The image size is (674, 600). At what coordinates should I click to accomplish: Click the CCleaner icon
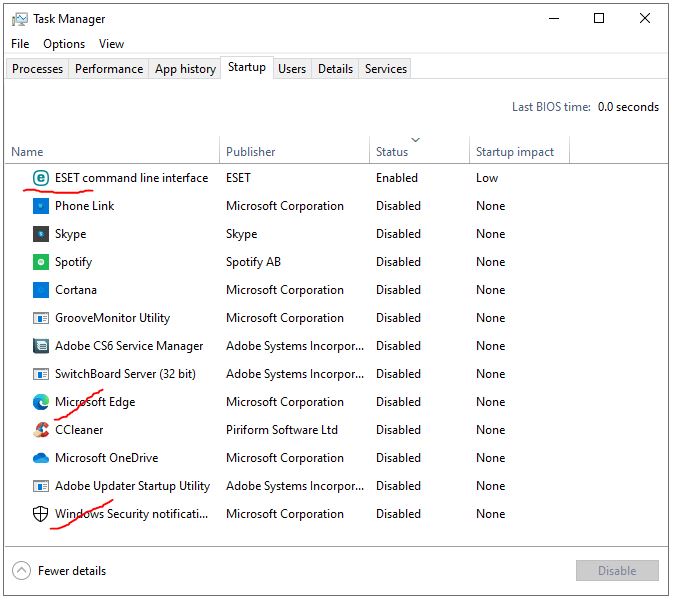[x=41, y=430]
